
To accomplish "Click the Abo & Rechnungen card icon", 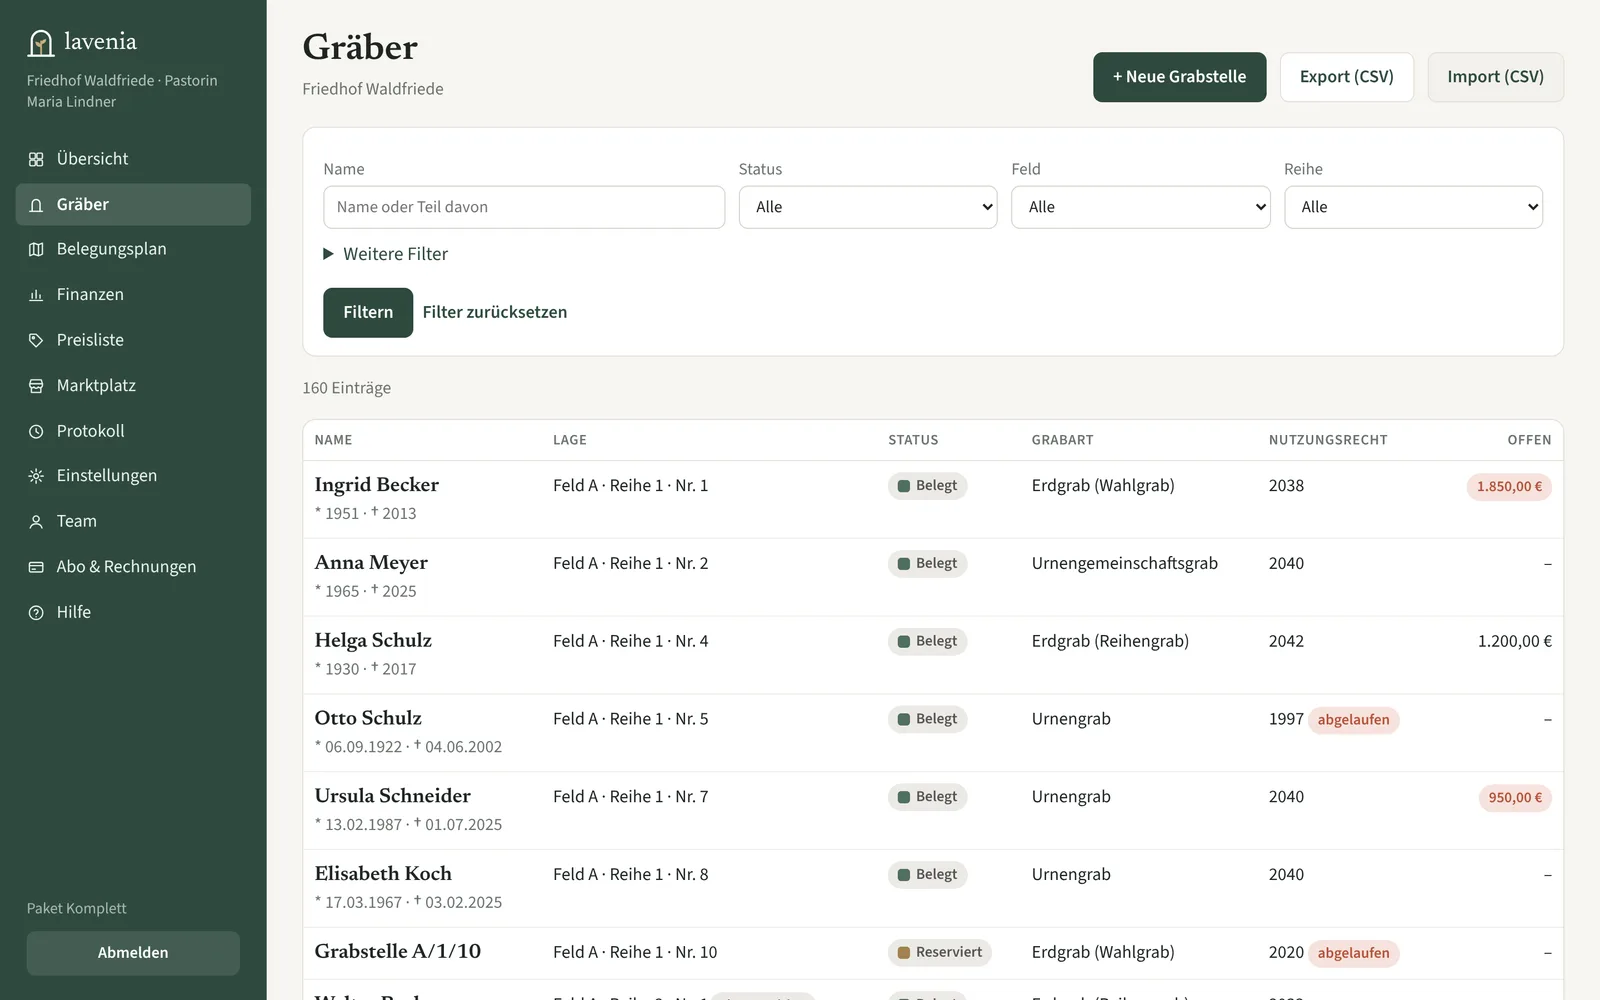I will pos(36,567).
